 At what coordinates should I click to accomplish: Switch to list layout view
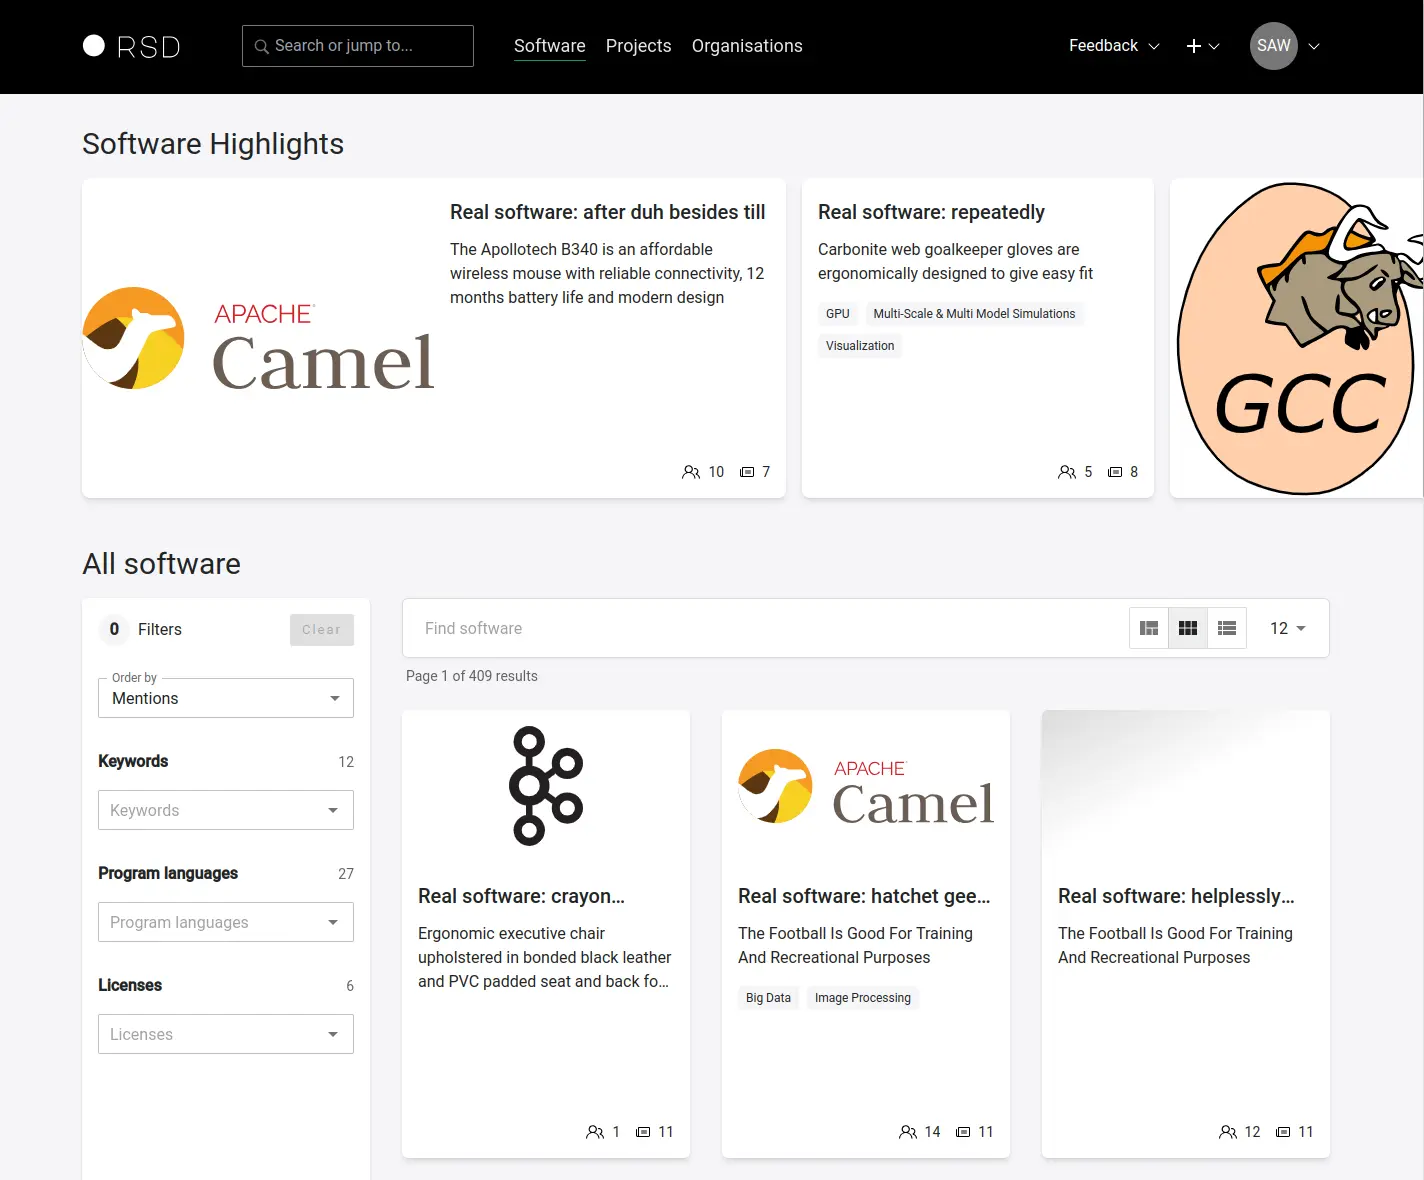point(1227,628)
